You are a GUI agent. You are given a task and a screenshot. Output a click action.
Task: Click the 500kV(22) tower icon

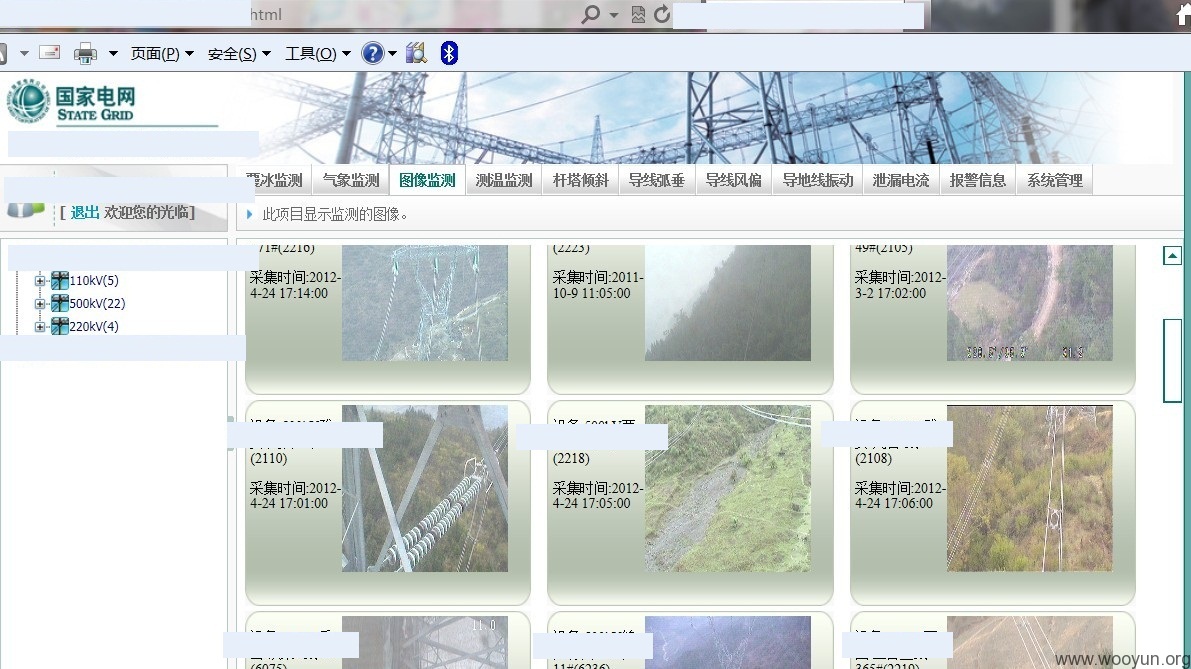coord(59,304)
